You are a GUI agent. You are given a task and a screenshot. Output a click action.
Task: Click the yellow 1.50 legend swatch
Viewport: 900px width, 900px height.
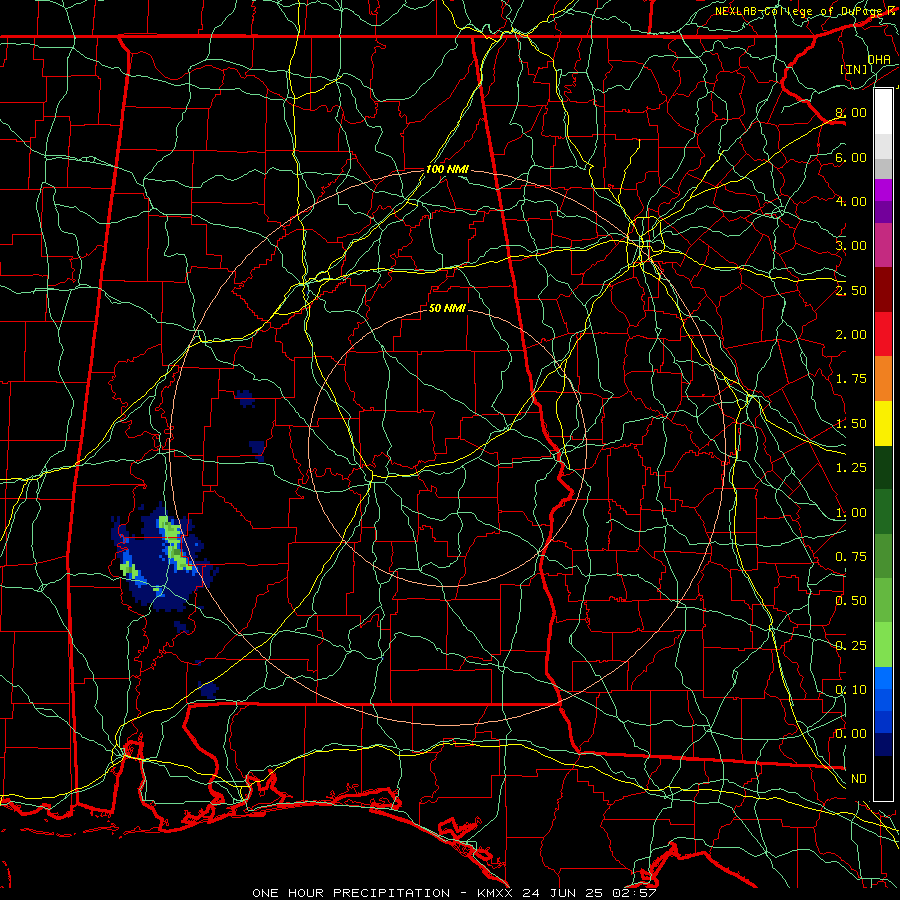tap(883, 423)
